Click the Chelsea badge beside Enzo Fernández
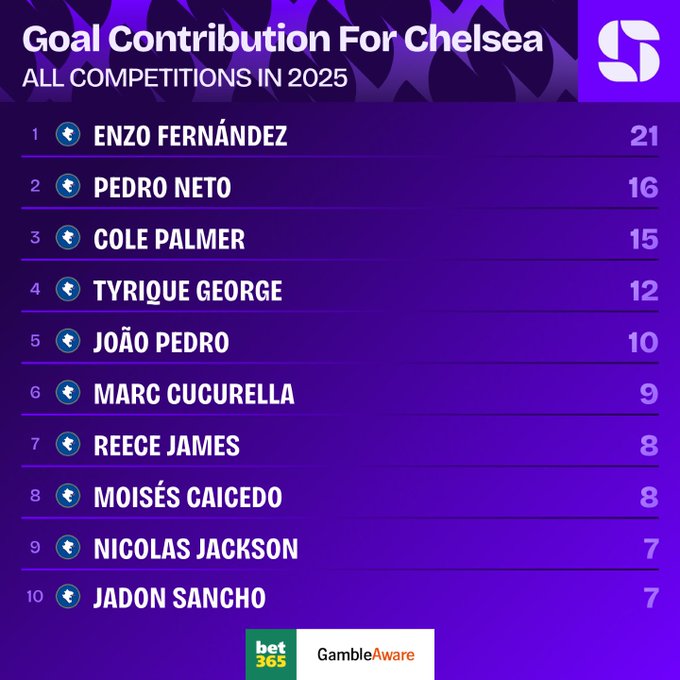 point(68,135)
